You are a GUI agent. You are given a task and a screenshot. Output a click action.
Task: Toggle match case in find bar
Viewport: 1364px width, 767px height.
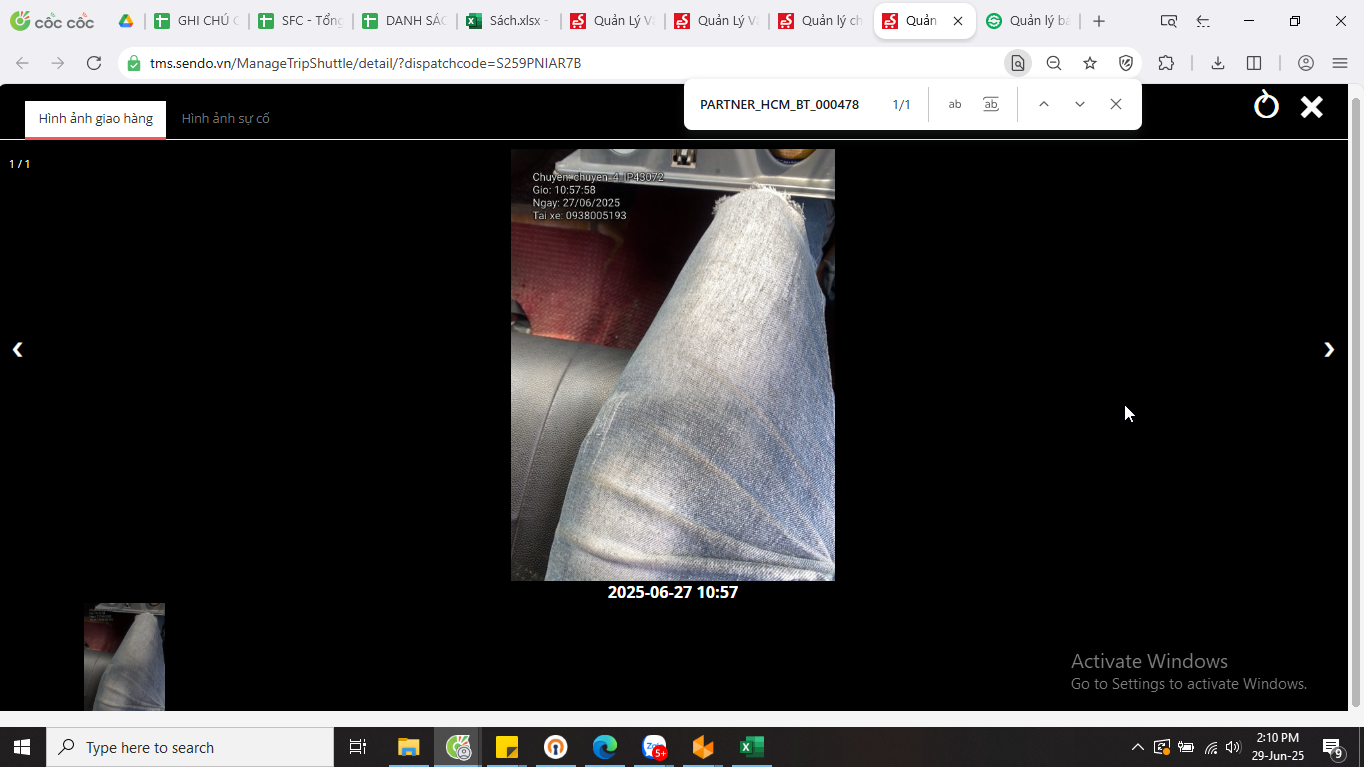coord(955,104)
